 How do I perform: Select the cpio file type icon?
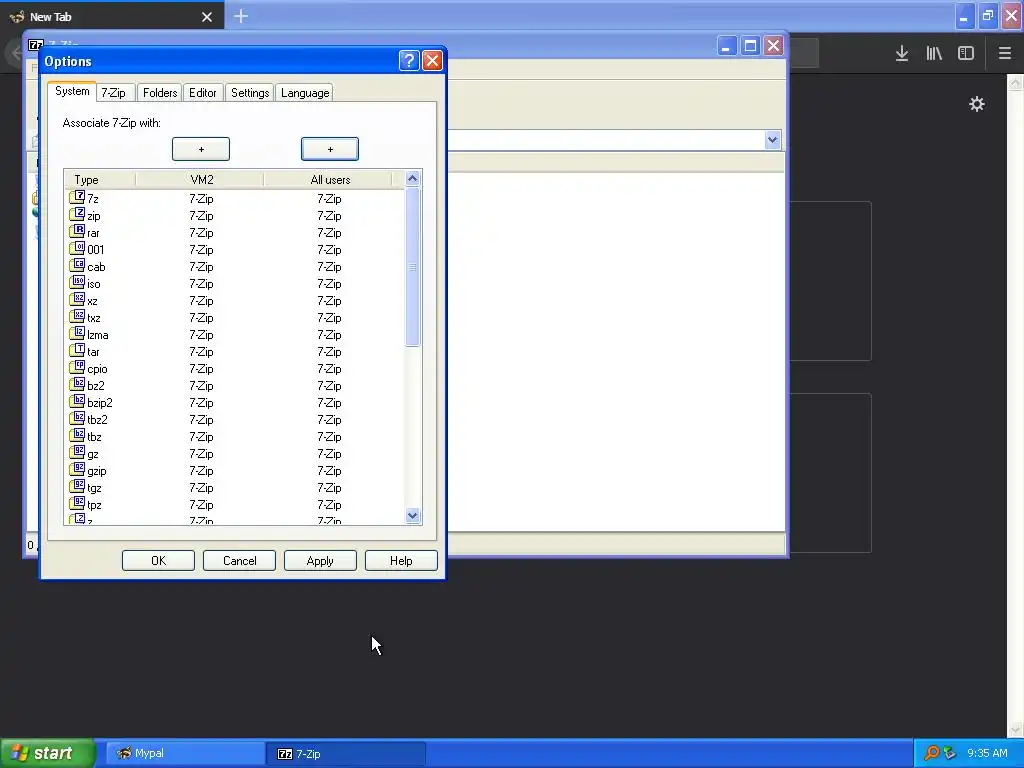click(x=77, y=366)
